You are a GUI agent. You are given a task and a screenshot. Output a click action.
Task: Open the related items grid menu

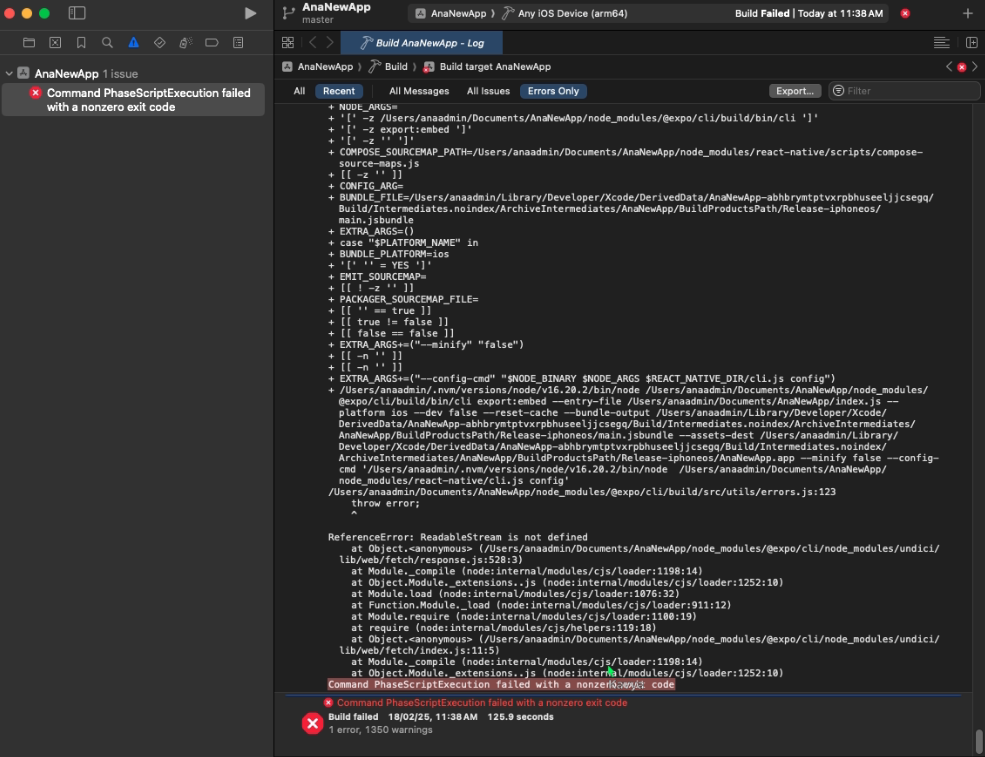click(x=288, y=43)
